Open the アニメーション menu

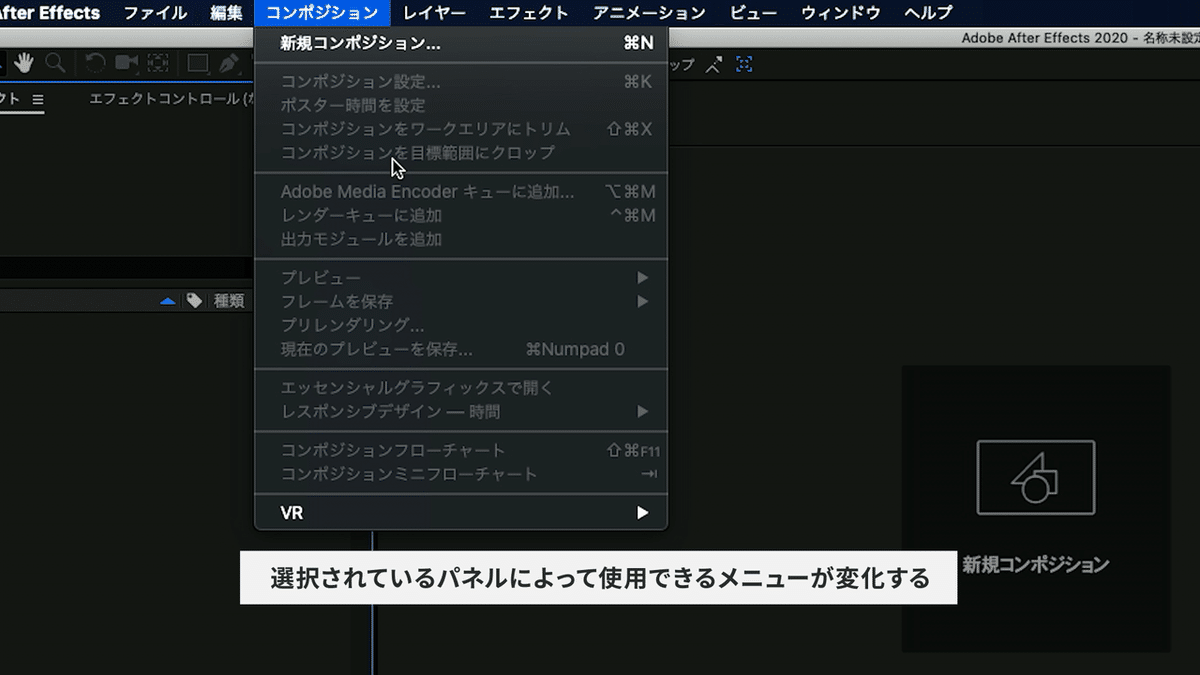tap(649, 13)
